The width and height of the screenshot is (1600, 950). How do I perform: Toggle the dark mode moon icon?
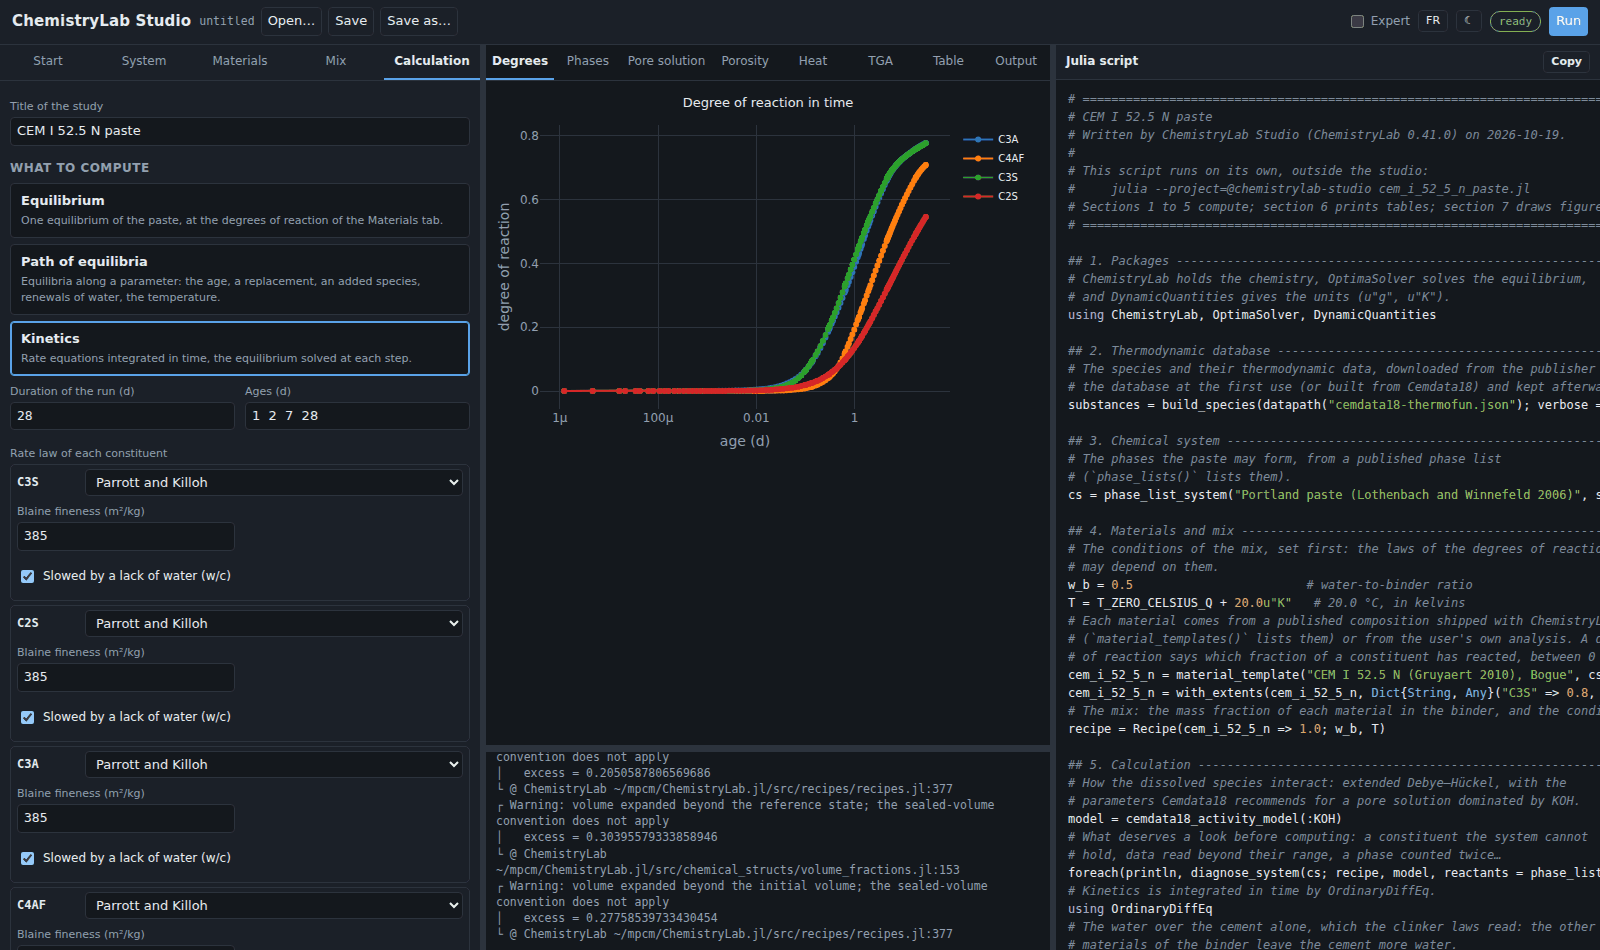click(x=1468, y=21)
